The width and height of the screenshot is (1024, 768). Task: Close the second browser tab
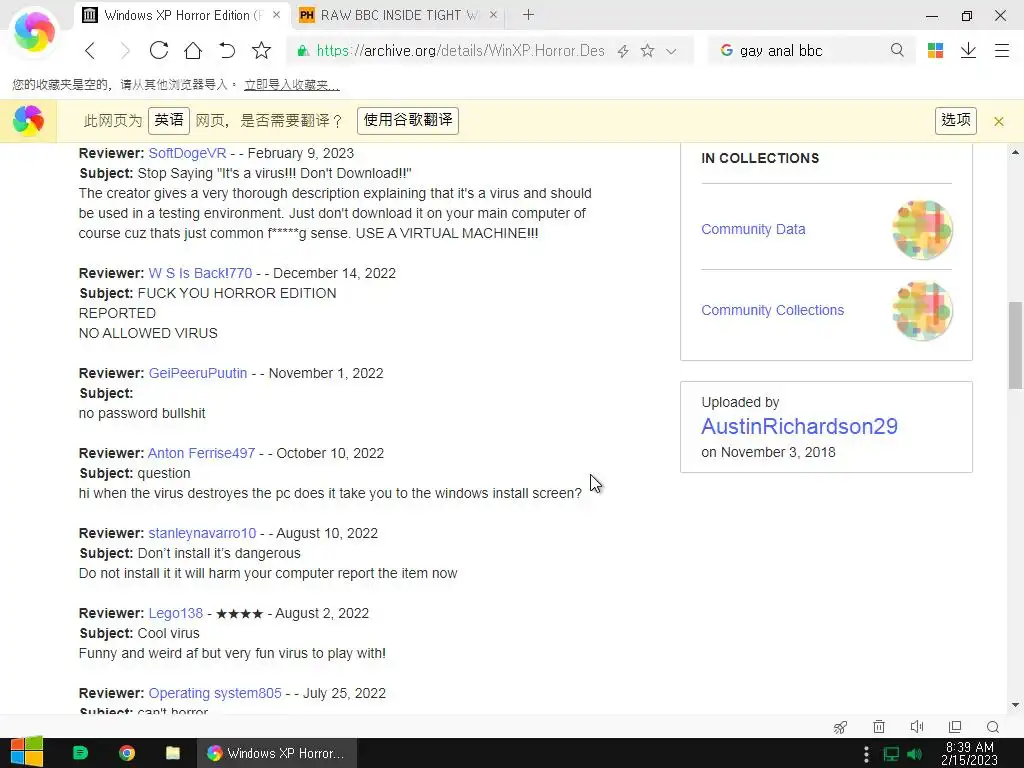coord(493,15)
